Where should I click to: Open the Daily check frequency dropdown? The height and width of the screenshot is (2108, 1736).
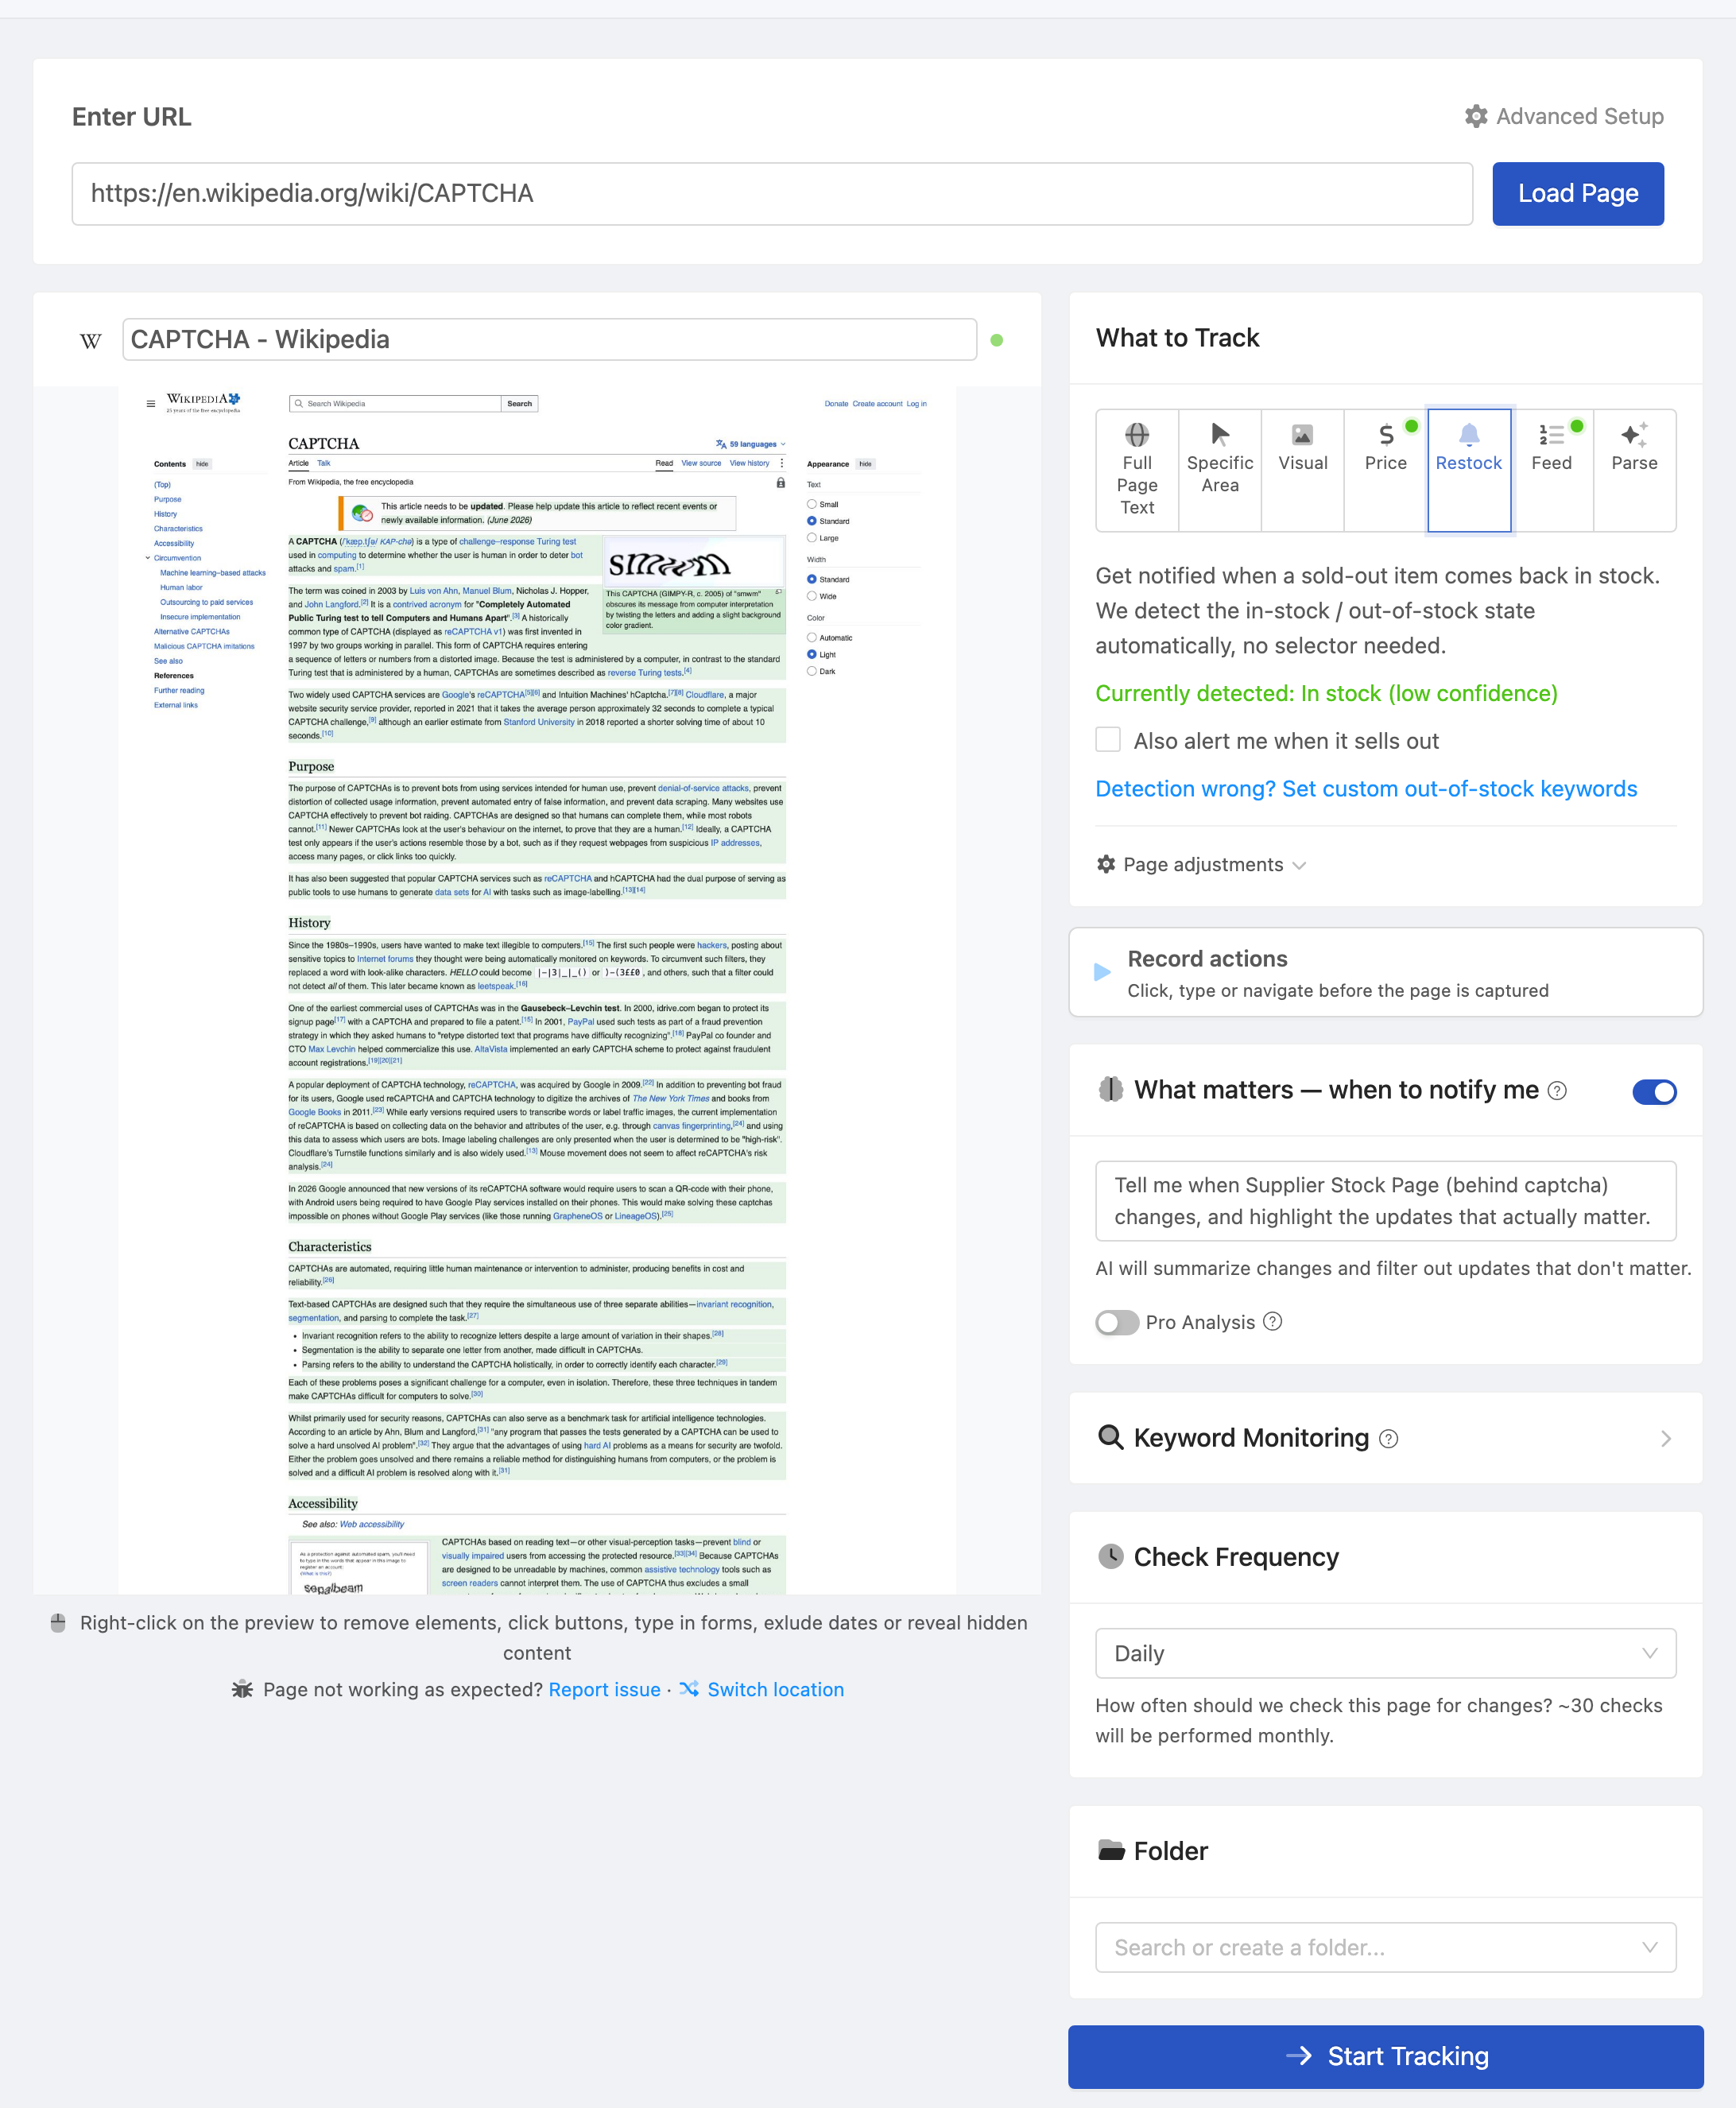1385,1653
